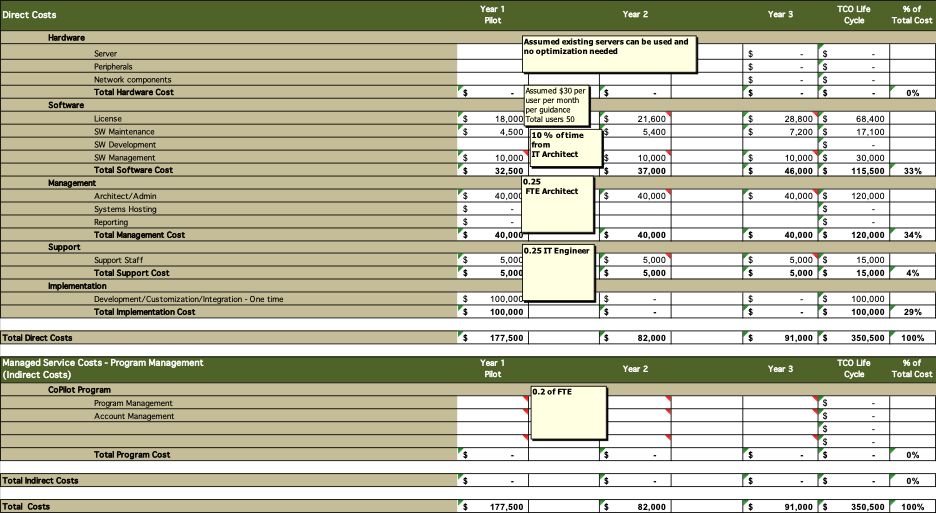Click 'TCO Life Cycle' header in Direct Costs

tap(854, 15)
